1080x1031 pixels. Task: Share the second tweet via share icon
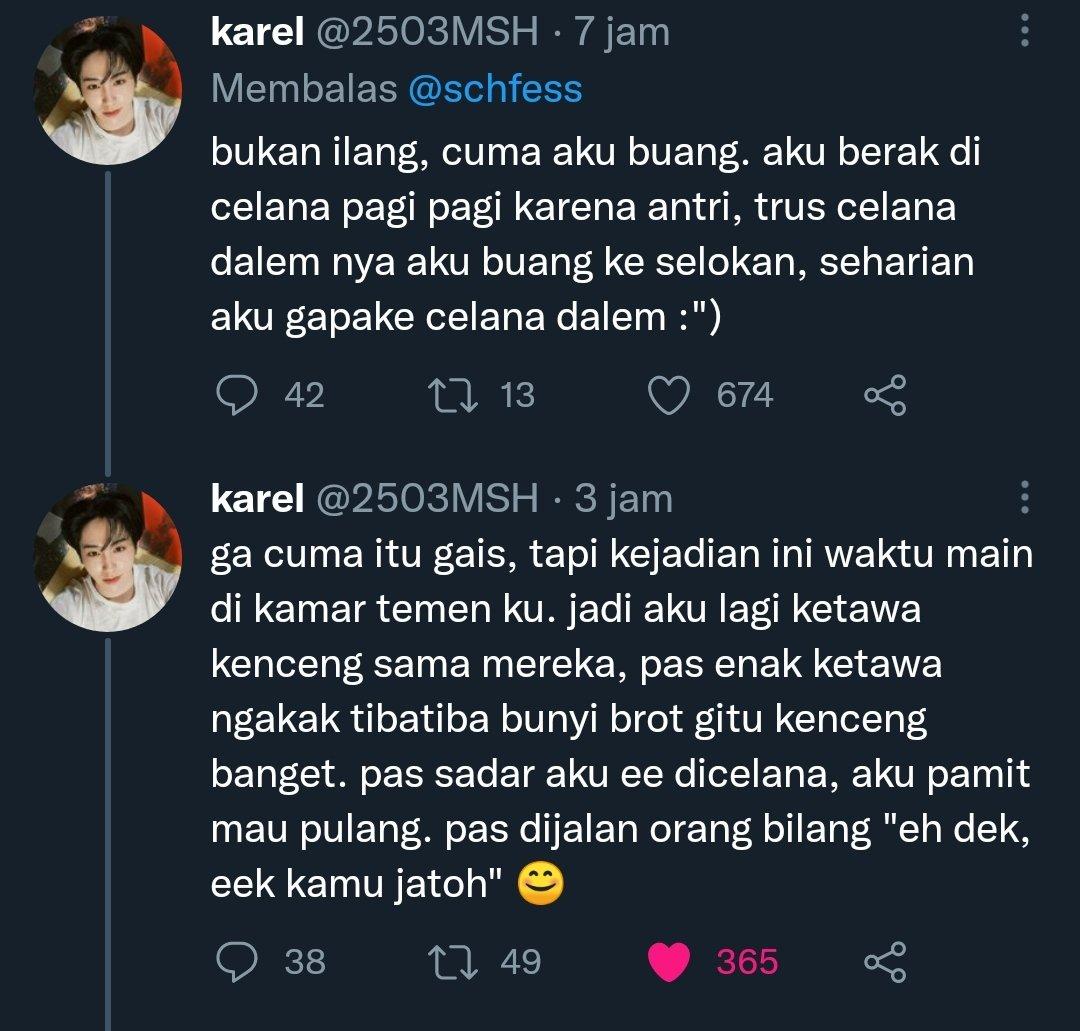click(885, 961)
